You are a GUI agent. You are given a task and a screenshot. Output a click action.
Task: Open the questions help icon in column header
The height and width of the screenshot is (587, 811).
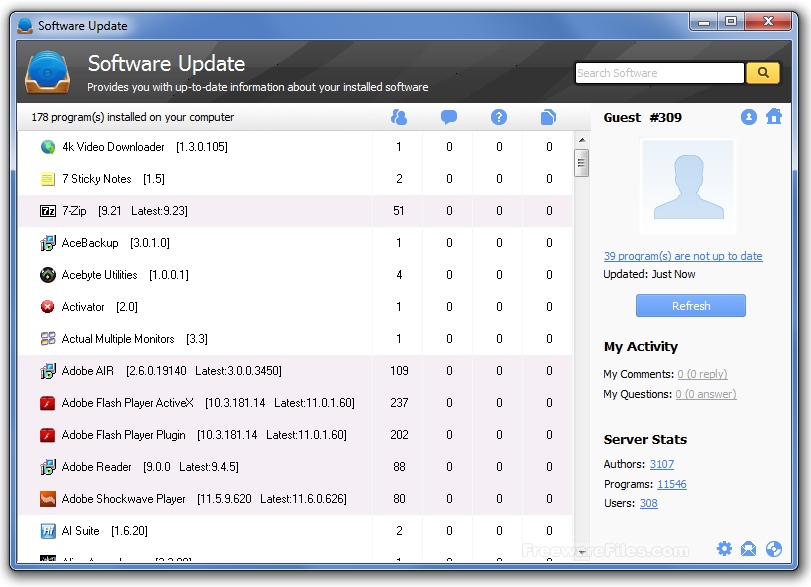coord(498,117)
